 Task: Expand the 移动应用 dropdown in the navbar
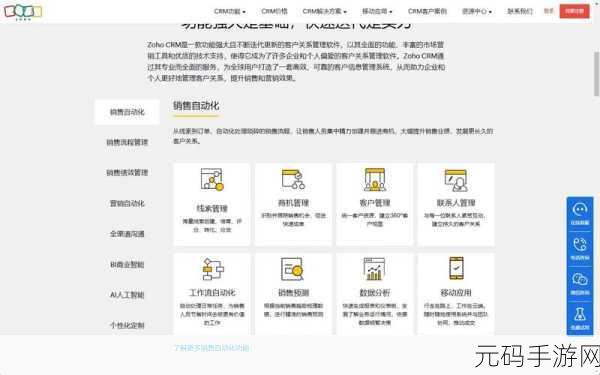pyautogui.click(x=377, y=11)
